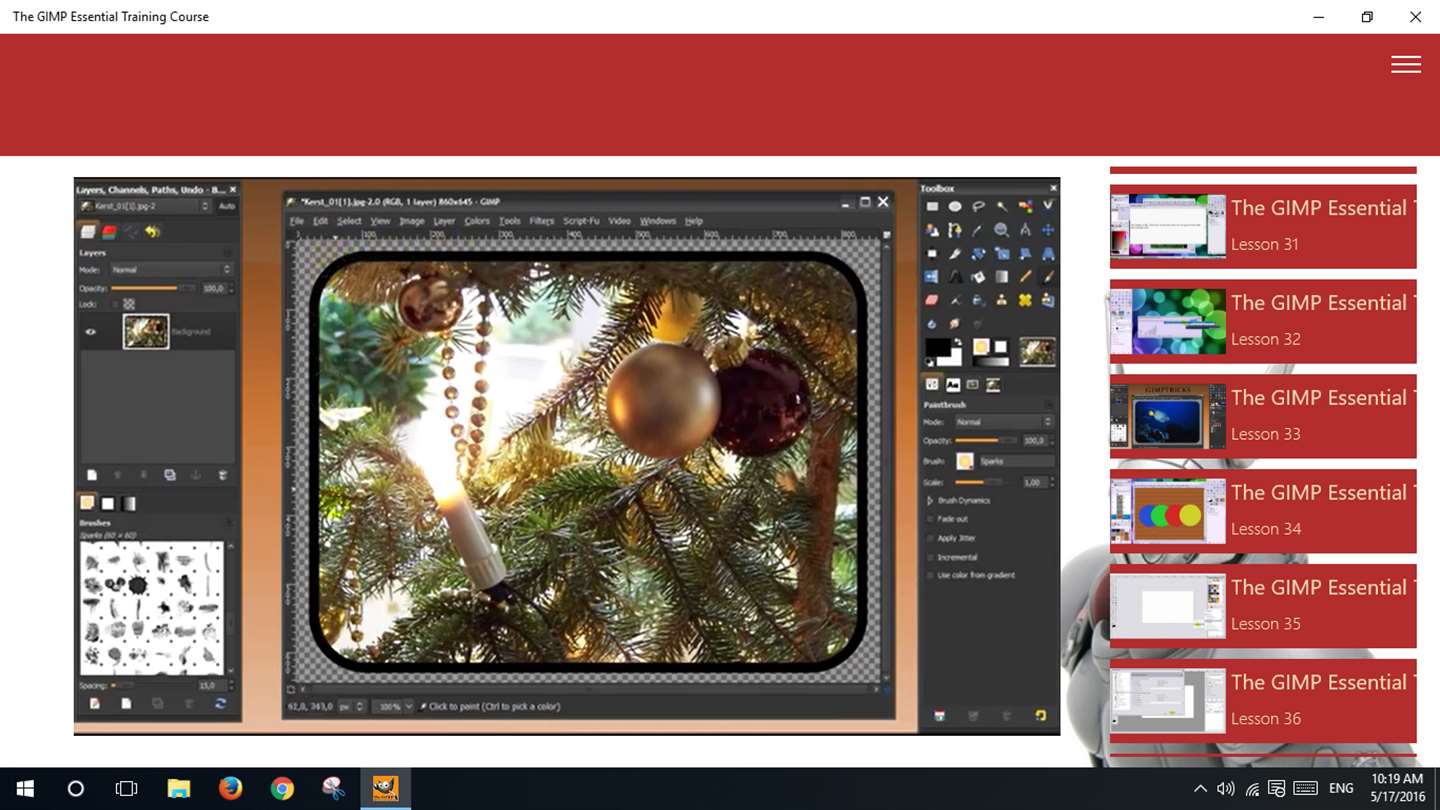Viewport: 1440px width, 810px height.
Task: Select the Pencil tool
Action: (x=1025, y=276)
